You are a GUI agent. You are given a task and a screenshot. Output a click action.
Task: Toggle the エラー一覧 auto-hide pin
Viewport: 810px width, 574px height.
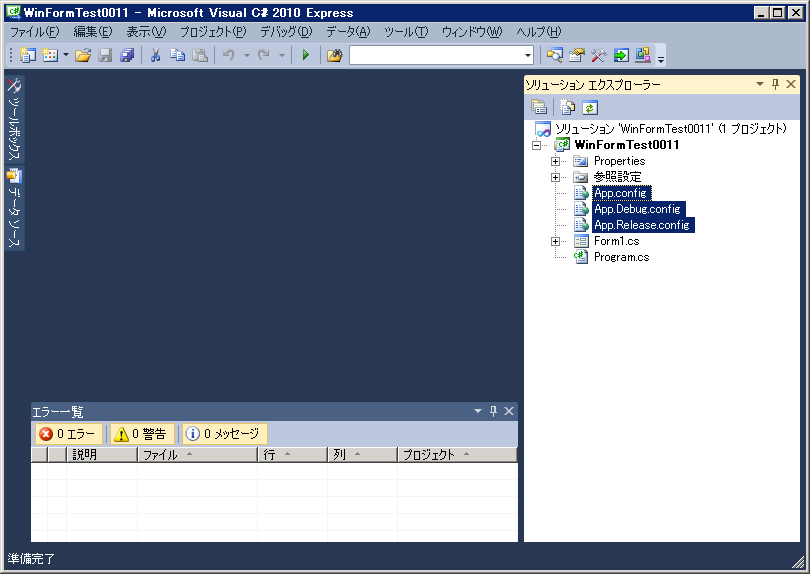pyautogui.click(x=493, y=411)
